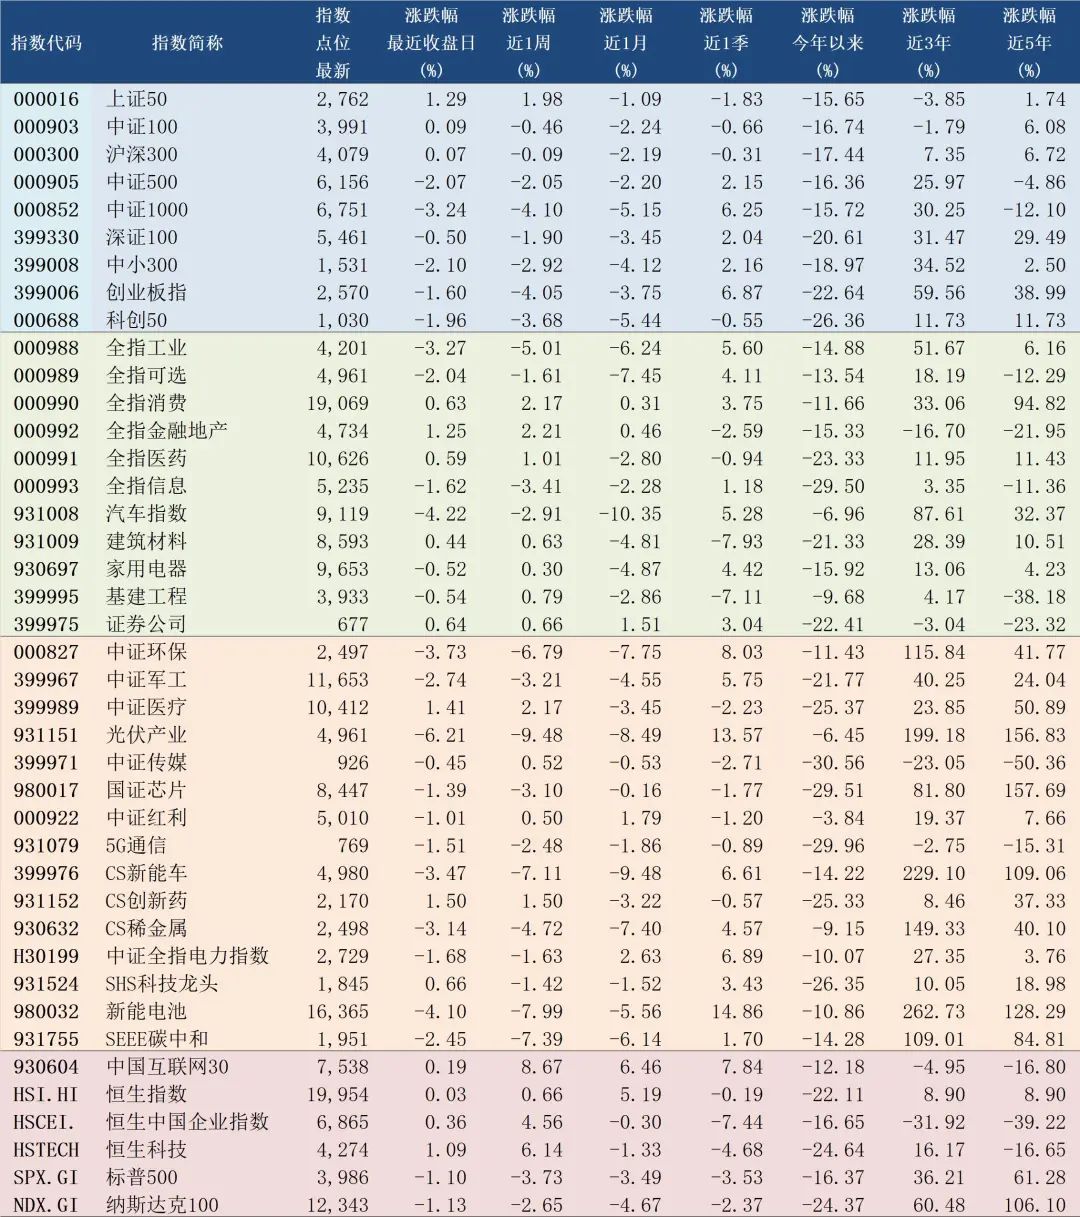Click the 国证芯片 index name

[146, 790]
